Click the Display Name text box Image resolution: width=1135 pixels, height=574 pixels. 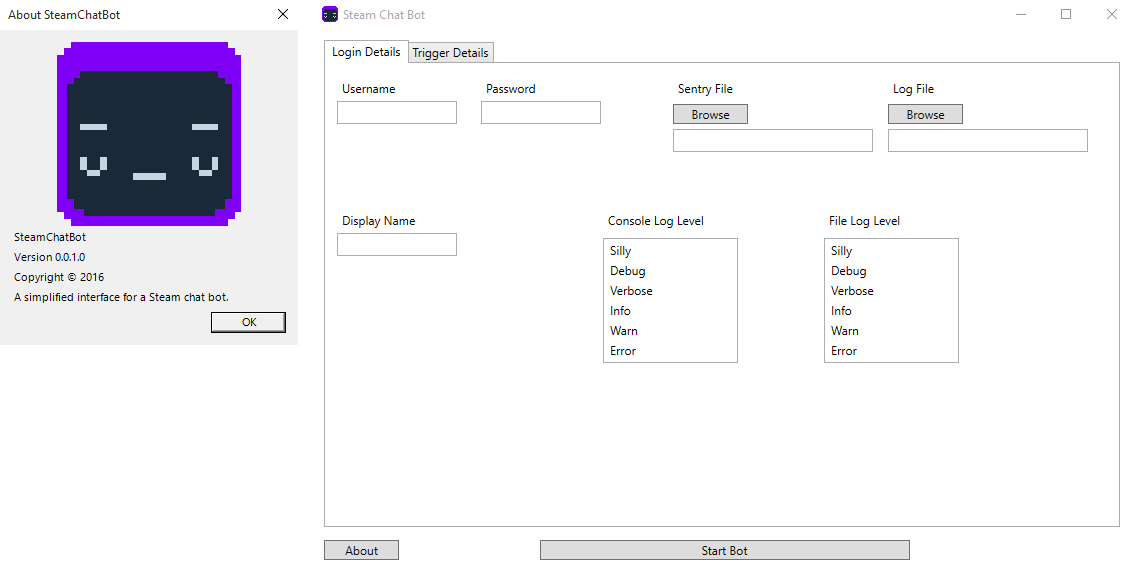coord(397,244)
